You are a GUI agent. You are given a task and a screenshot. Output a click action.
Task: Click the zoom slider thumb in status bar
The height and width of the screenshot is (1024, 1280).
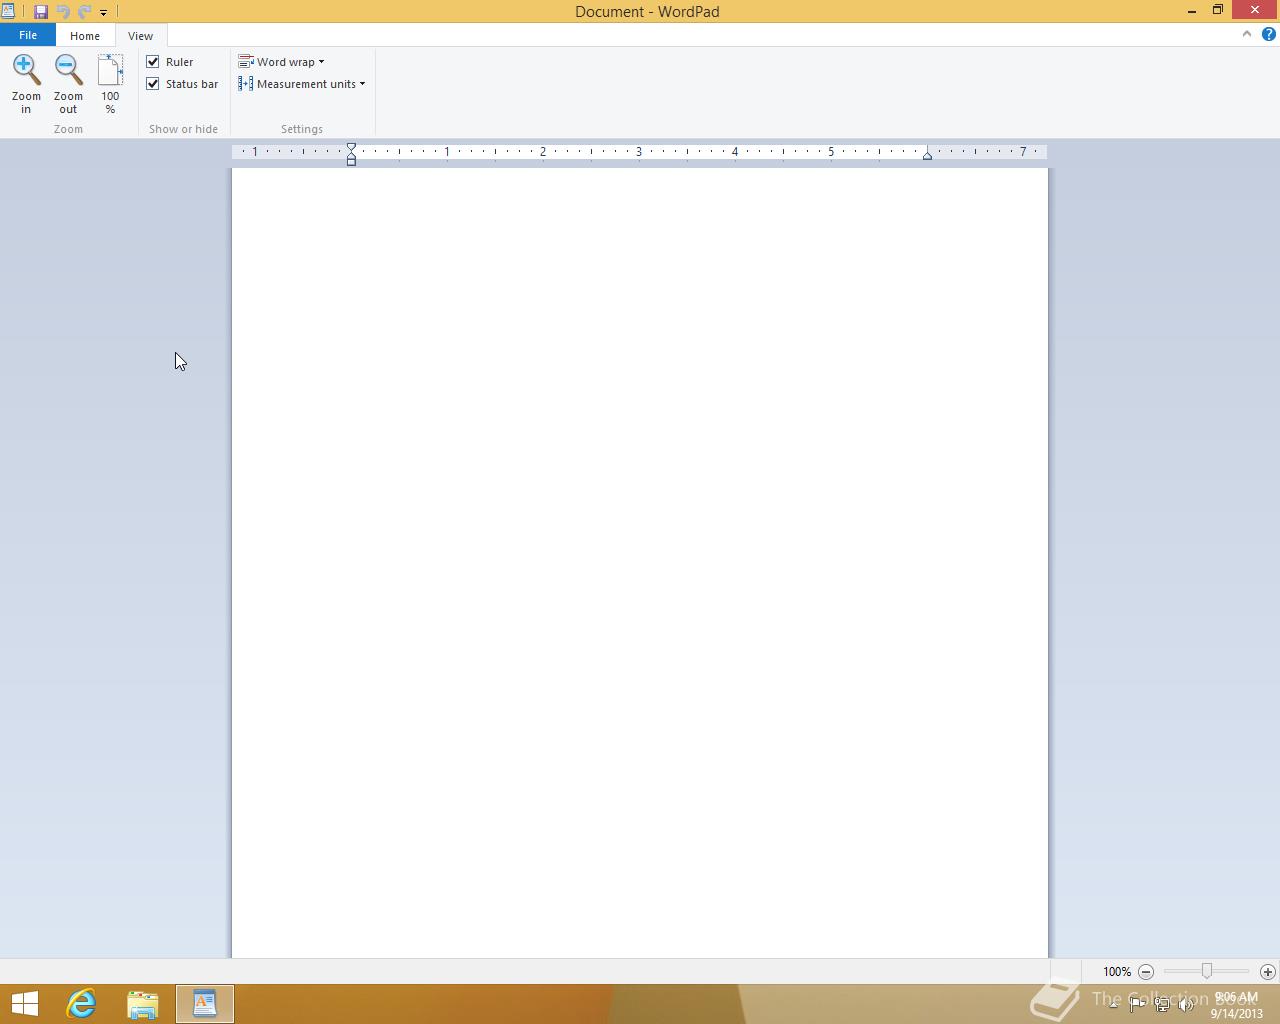[1207, 971]
